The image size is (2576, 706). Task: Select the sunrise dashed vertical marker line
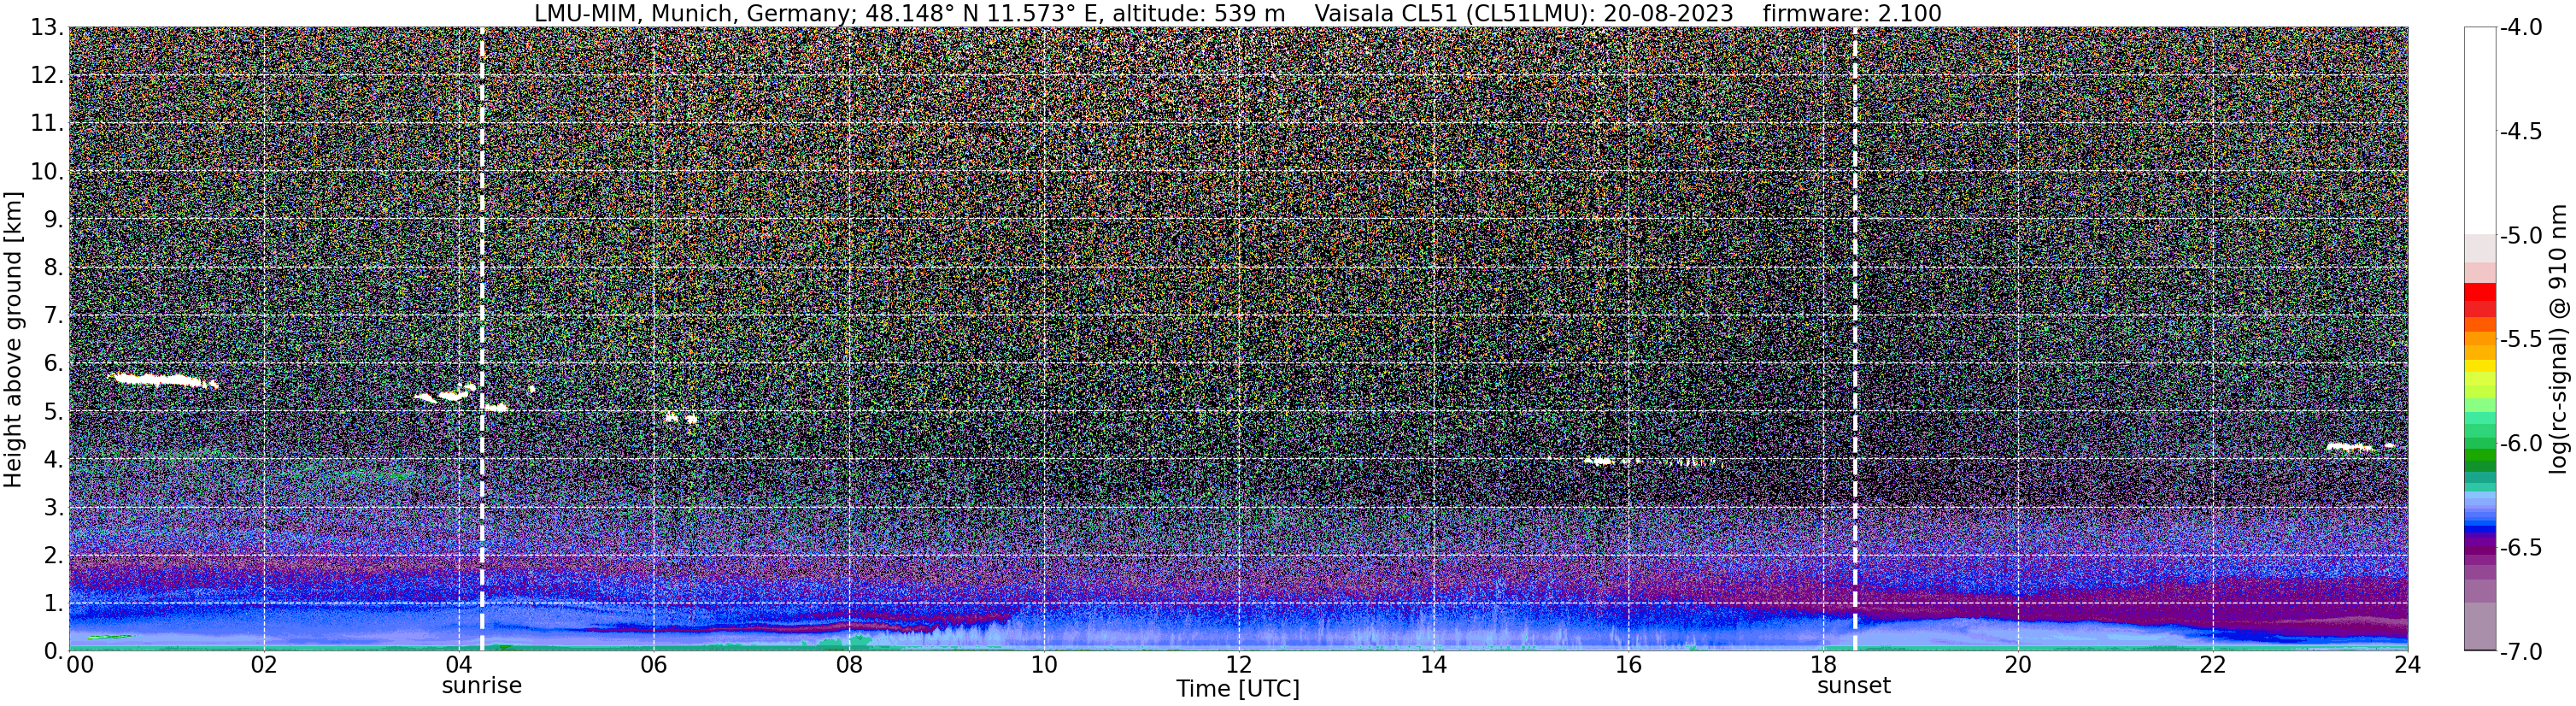tap(482, 339)
